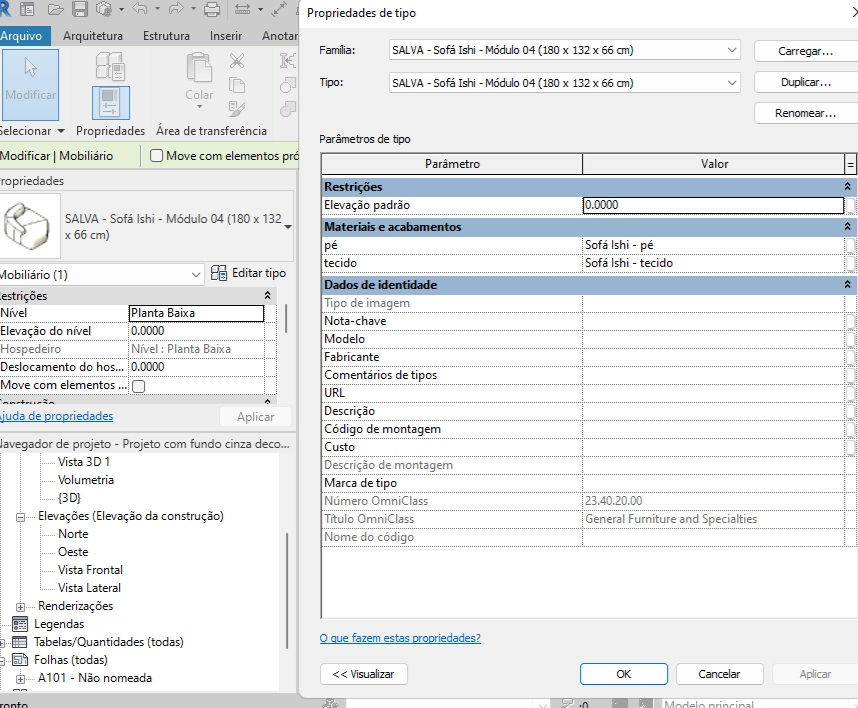Open the type selector dropdown in Propriedades
The image size is (858, 708).
pos(288,227)
